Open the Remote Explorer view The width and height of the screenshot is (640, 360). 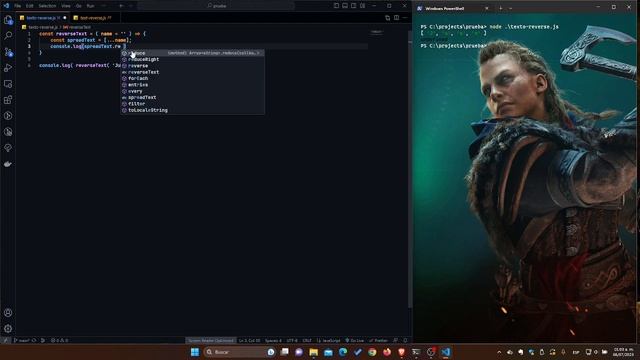click(8, 84)
